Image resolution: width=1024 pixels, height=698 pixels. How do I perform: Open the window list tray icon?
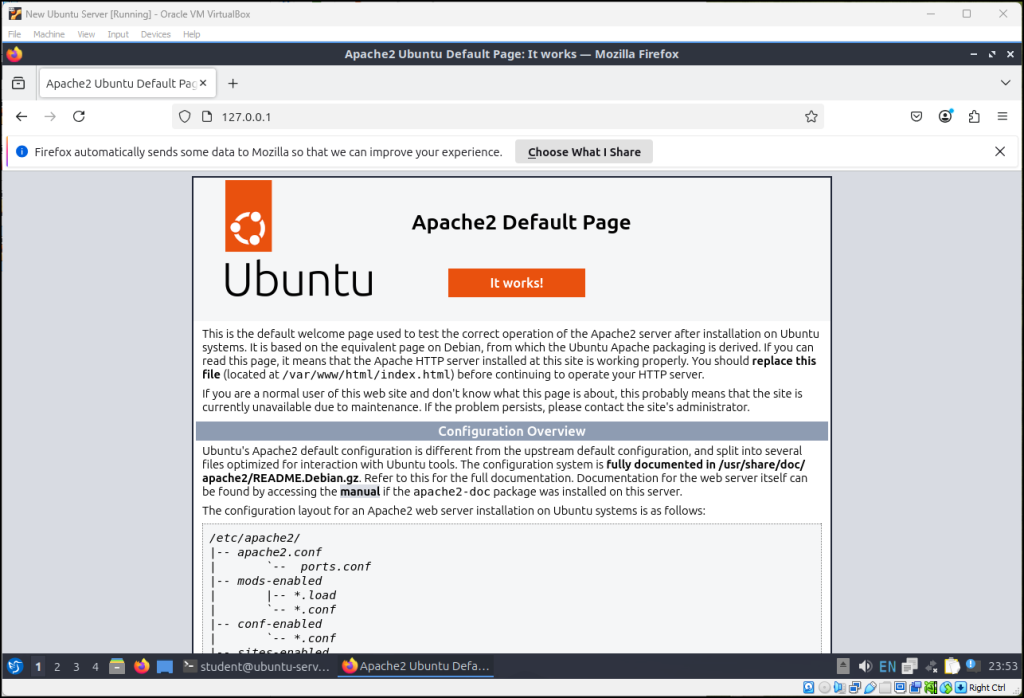[910, 666]
